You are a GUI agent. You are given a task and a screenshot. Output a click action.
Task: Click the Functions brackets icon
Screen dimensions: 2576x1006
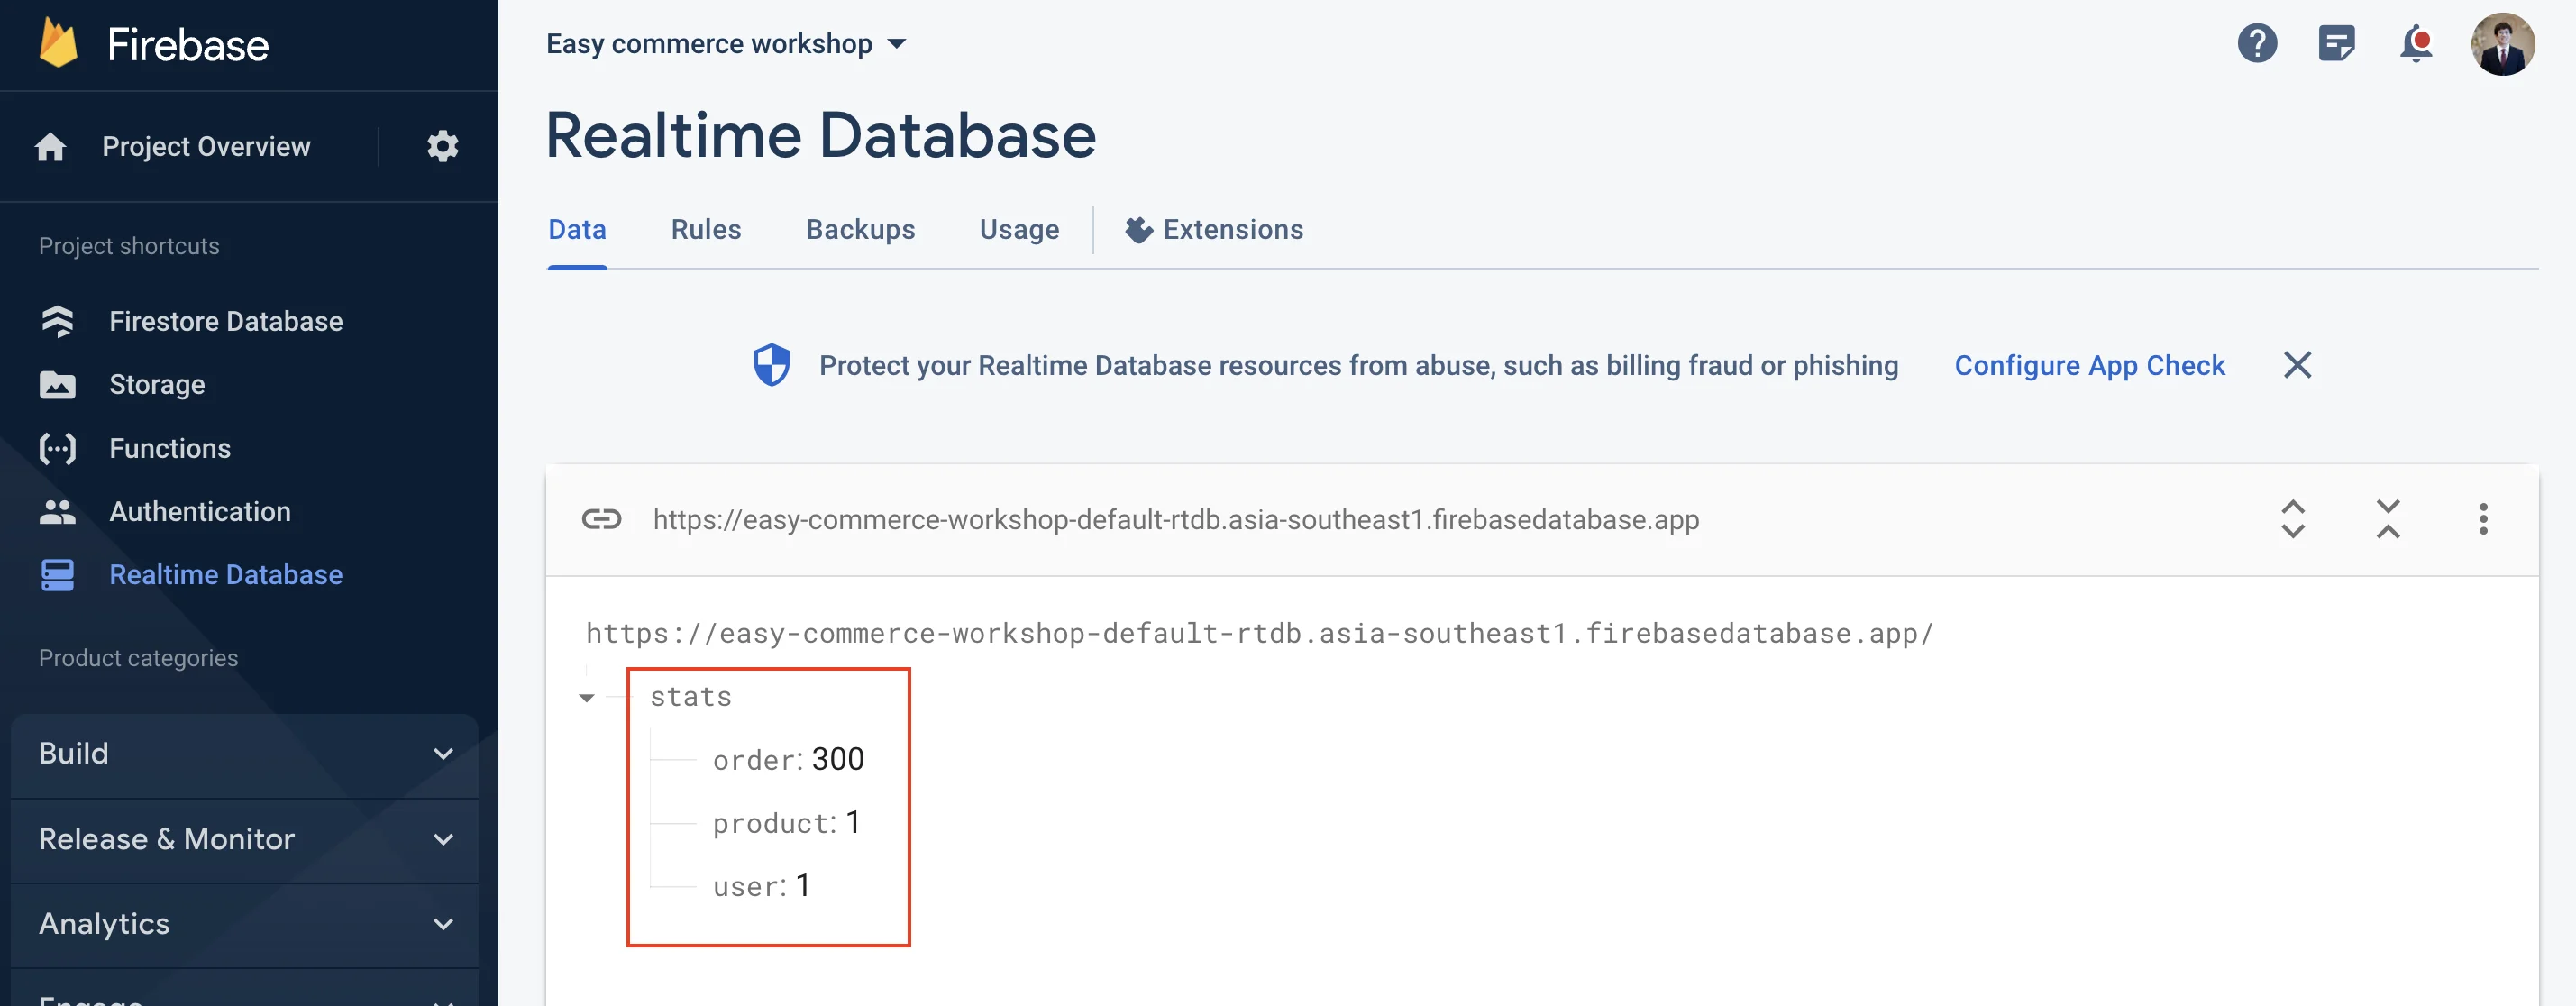pyautogui.click(x=57, y=448)
